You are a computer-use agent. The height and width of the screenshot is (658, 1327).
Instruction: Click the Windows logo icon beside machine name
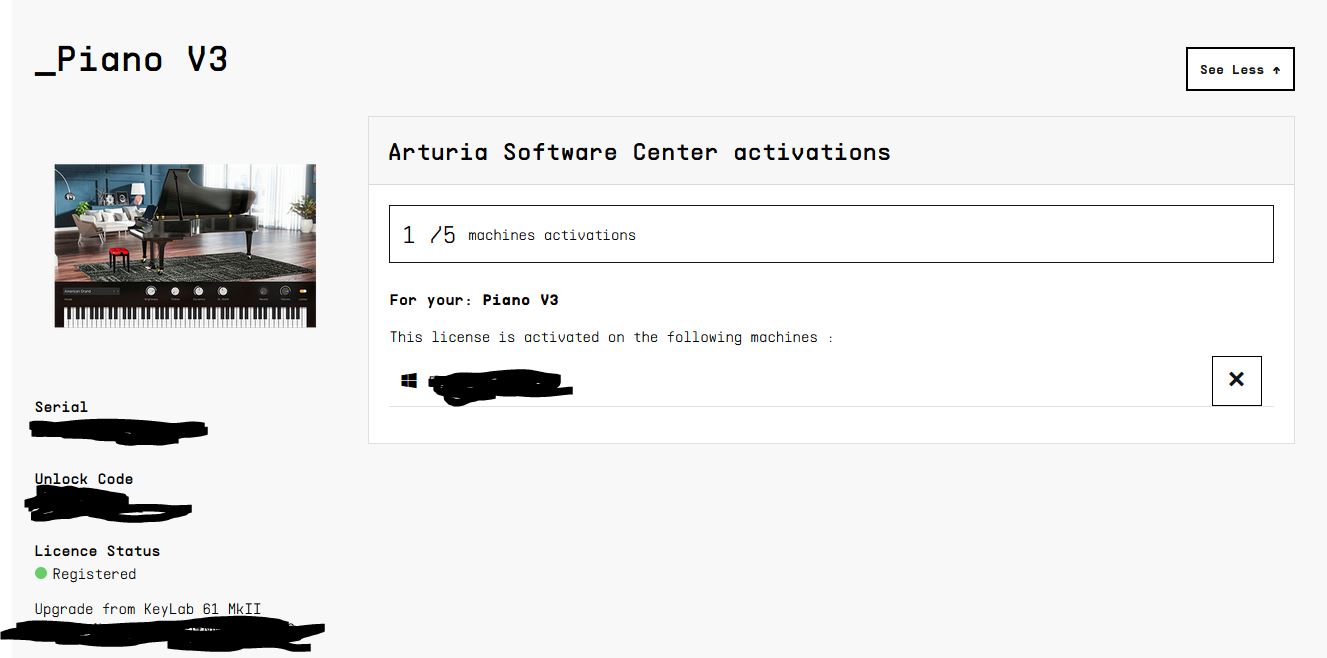(409, 380)
